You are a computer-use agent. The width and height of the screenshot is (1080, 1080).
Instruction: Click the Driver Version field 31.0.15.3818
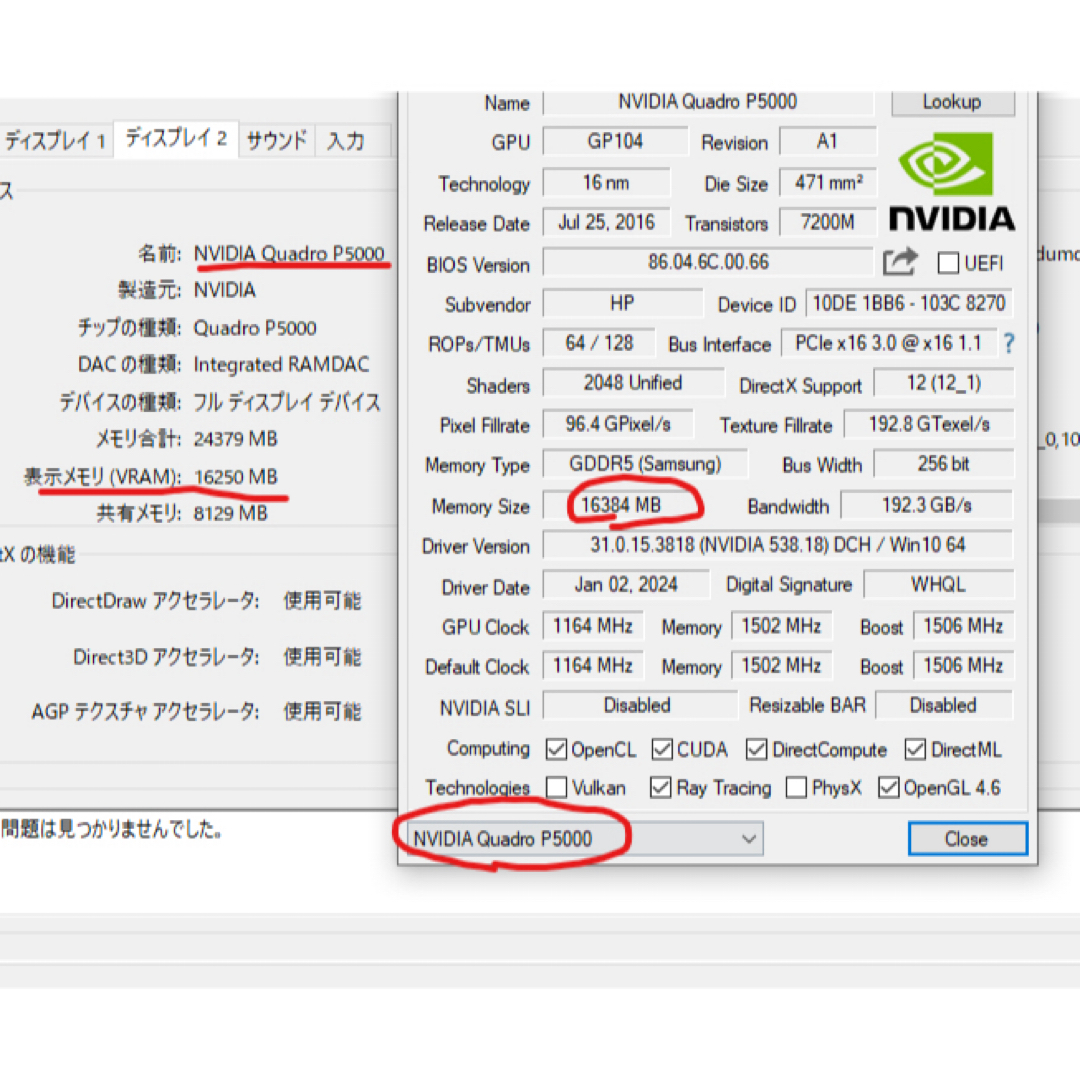click(778, 545)
